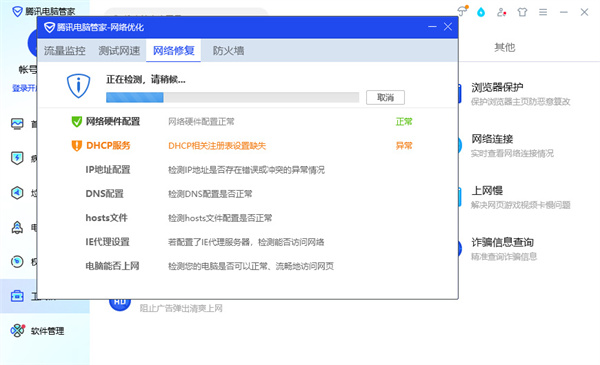Click the 阻止广告弹出清爽上网 text
Image resolution: width=600 pixels, height=365 pixels.
tap(181, 308)
